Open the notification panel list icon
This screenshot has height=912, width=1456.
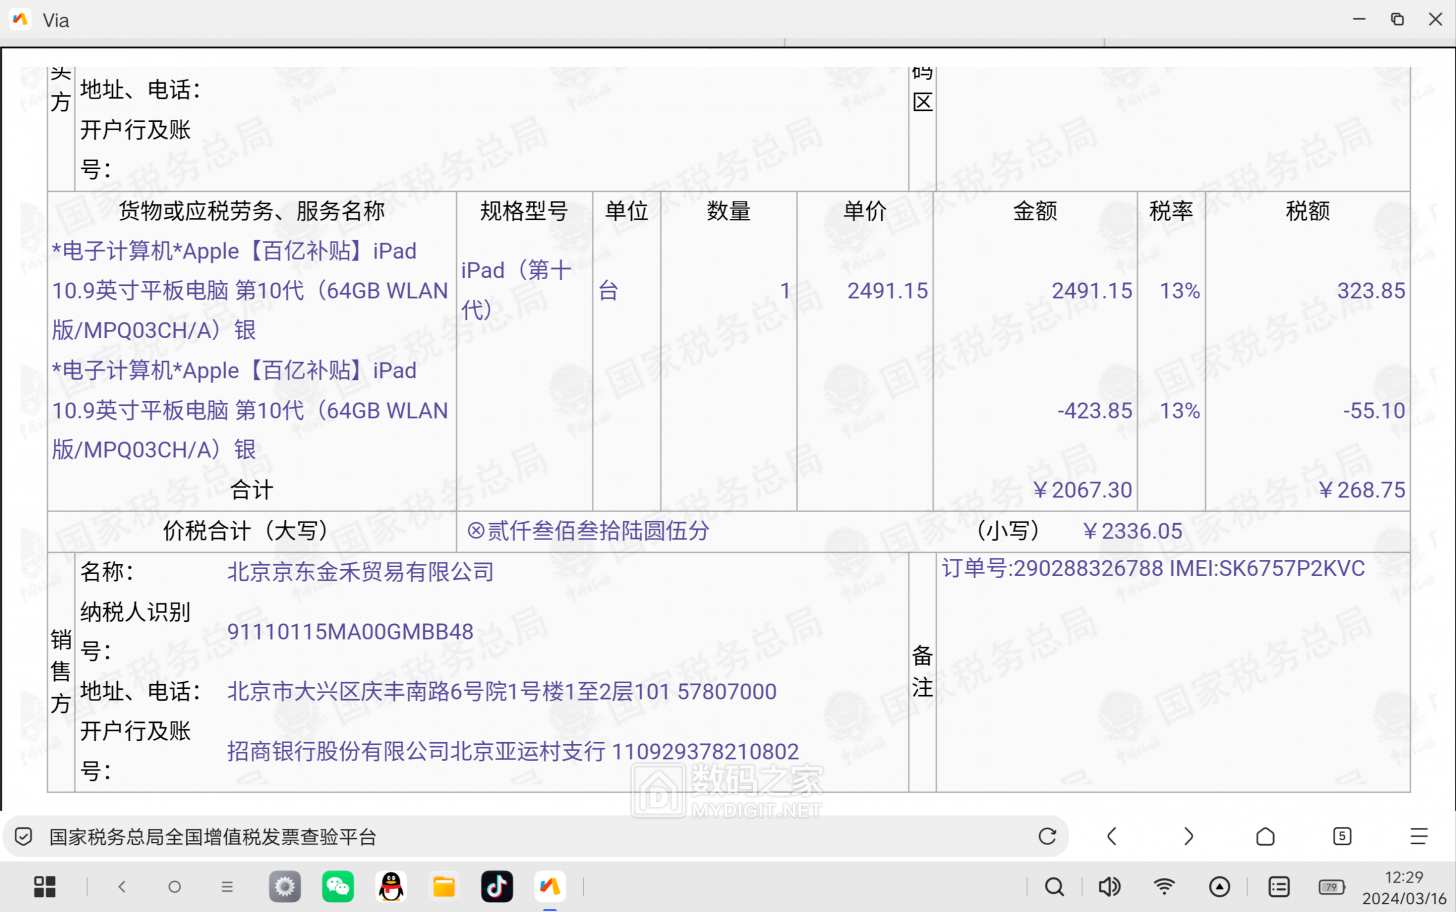[1278, 886]
